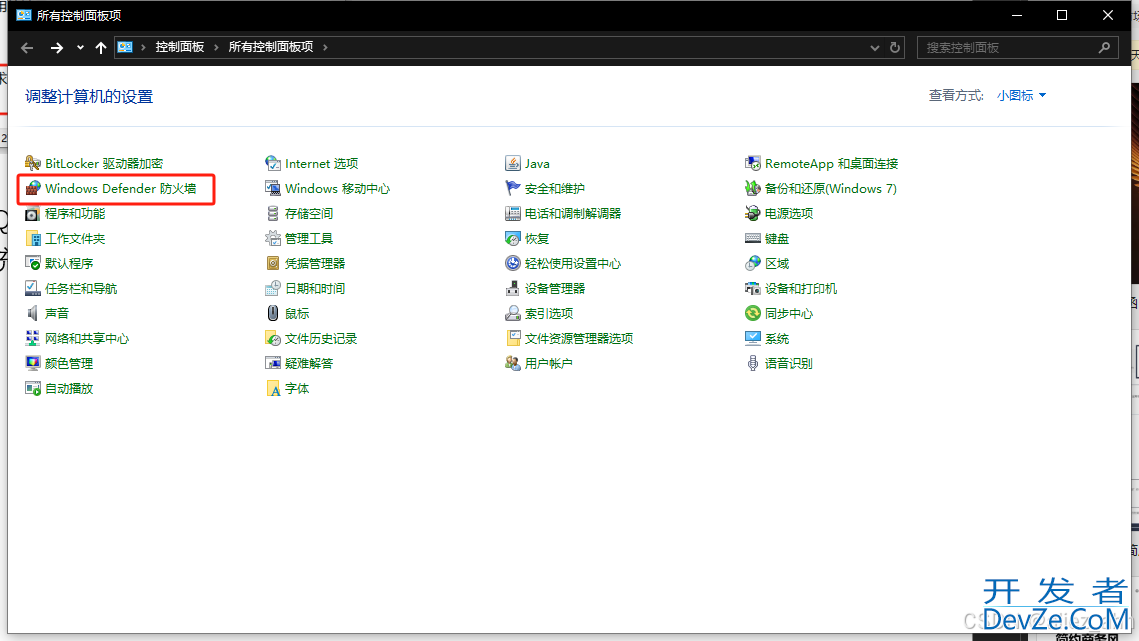Viewport: 1139px width, 641px height.
Task: Go up one level with the up arrow
Action: [101, 47]
